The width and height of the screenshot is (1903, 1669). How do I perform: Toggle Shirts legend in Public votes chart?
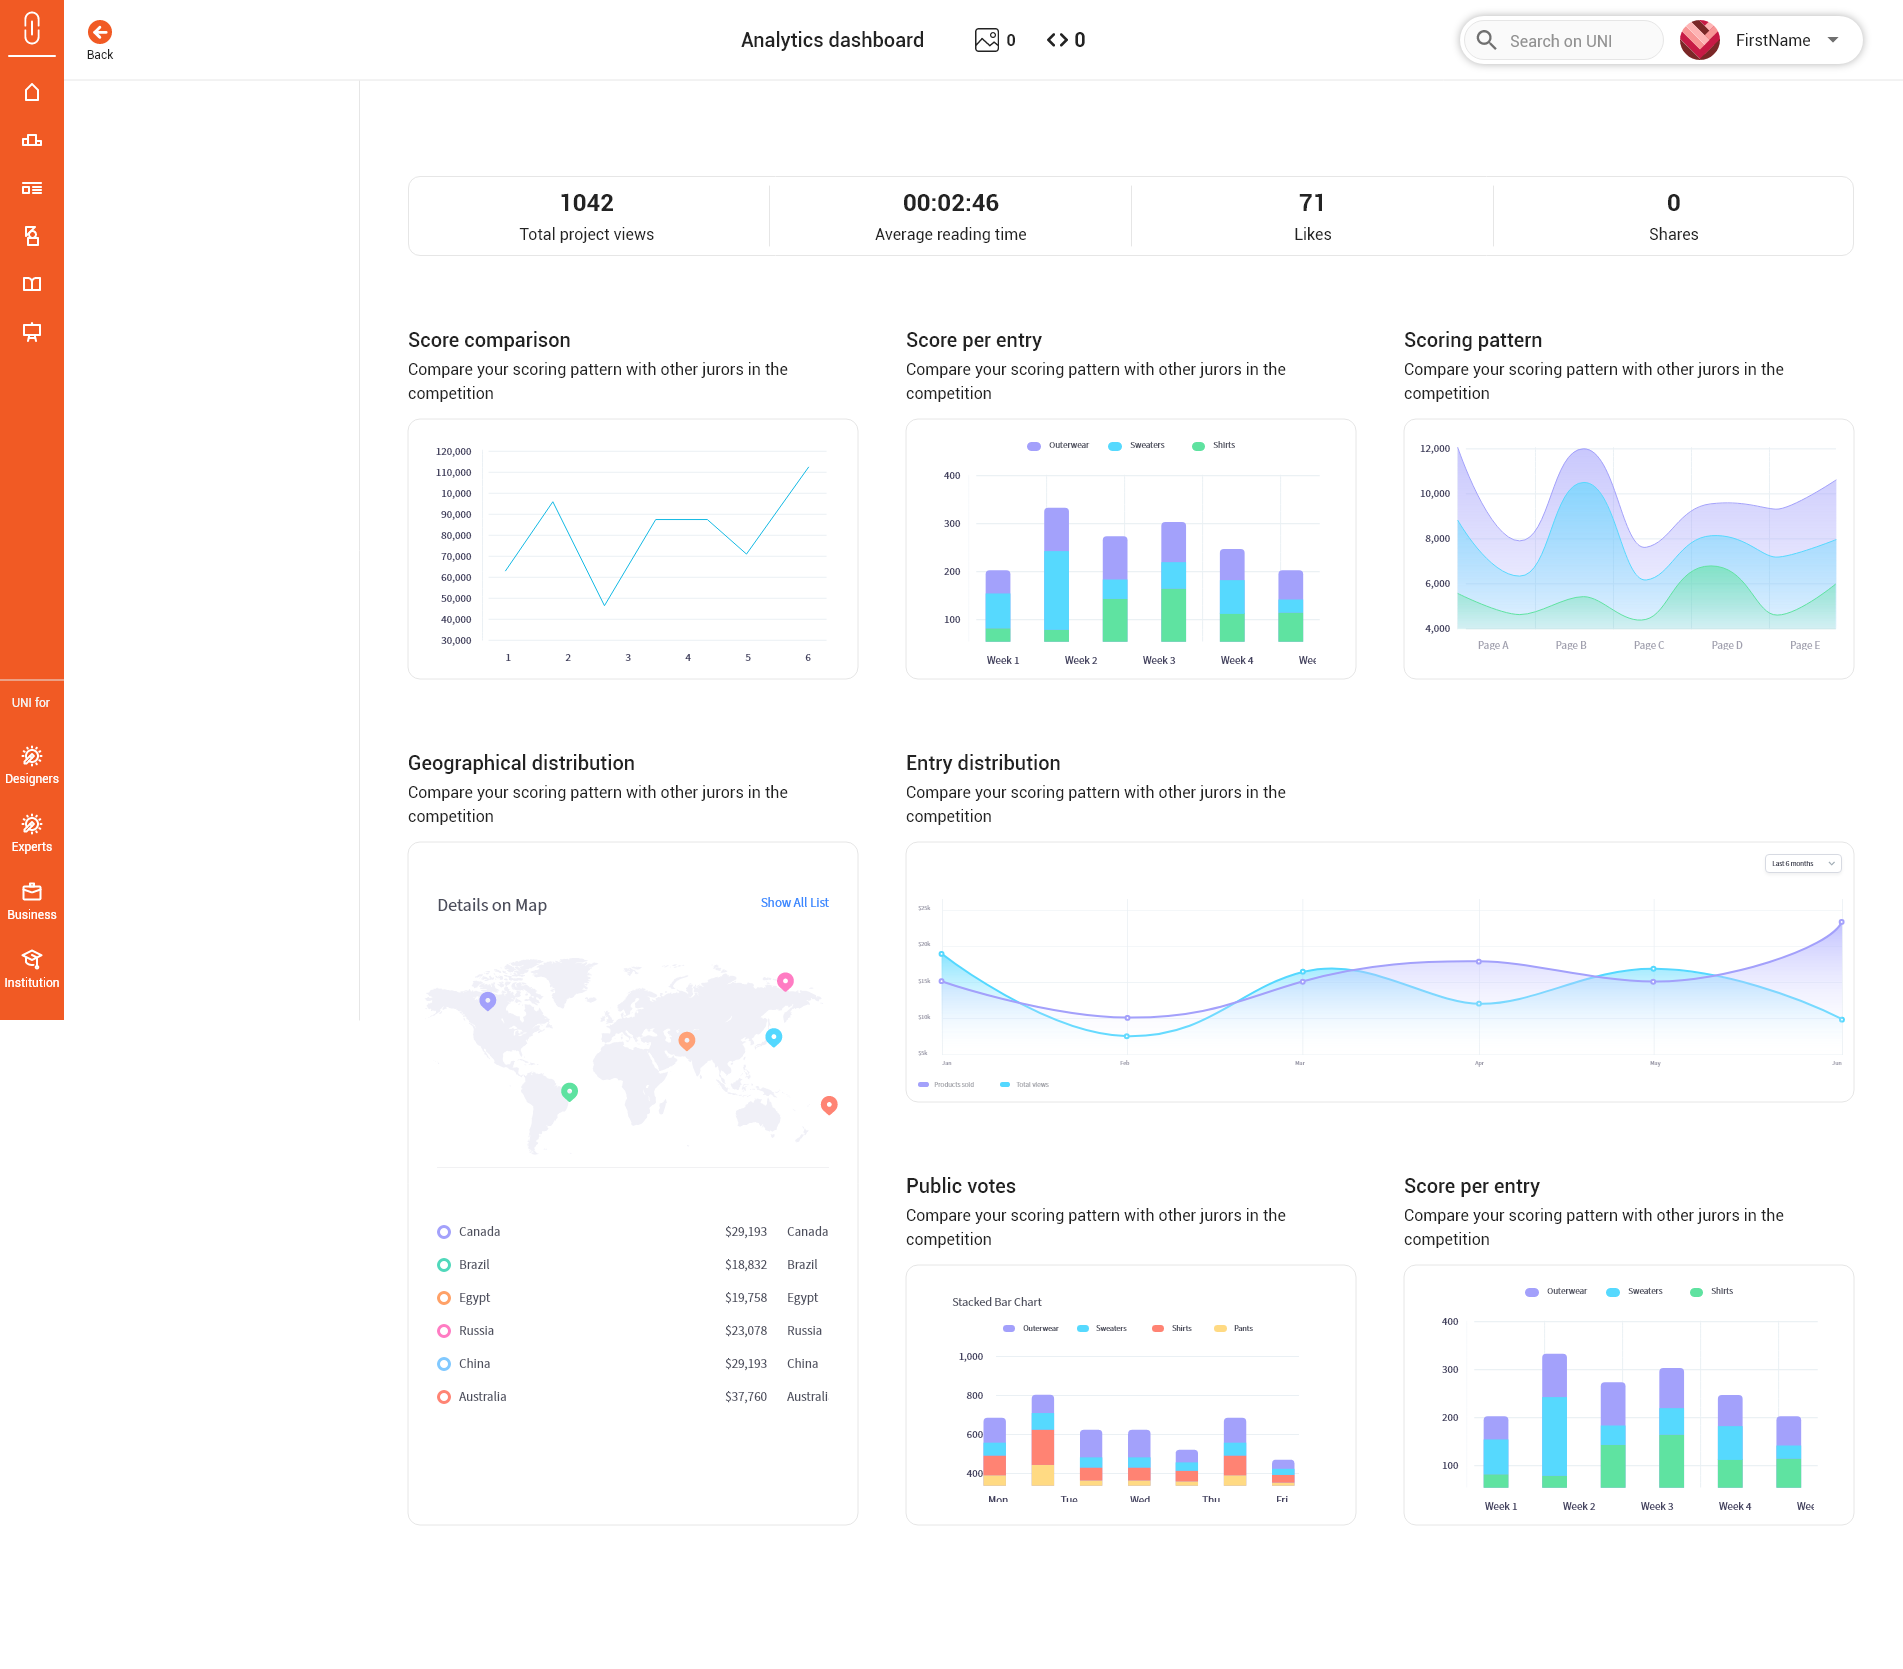pyautogui.click(x=1172, y=1328)
